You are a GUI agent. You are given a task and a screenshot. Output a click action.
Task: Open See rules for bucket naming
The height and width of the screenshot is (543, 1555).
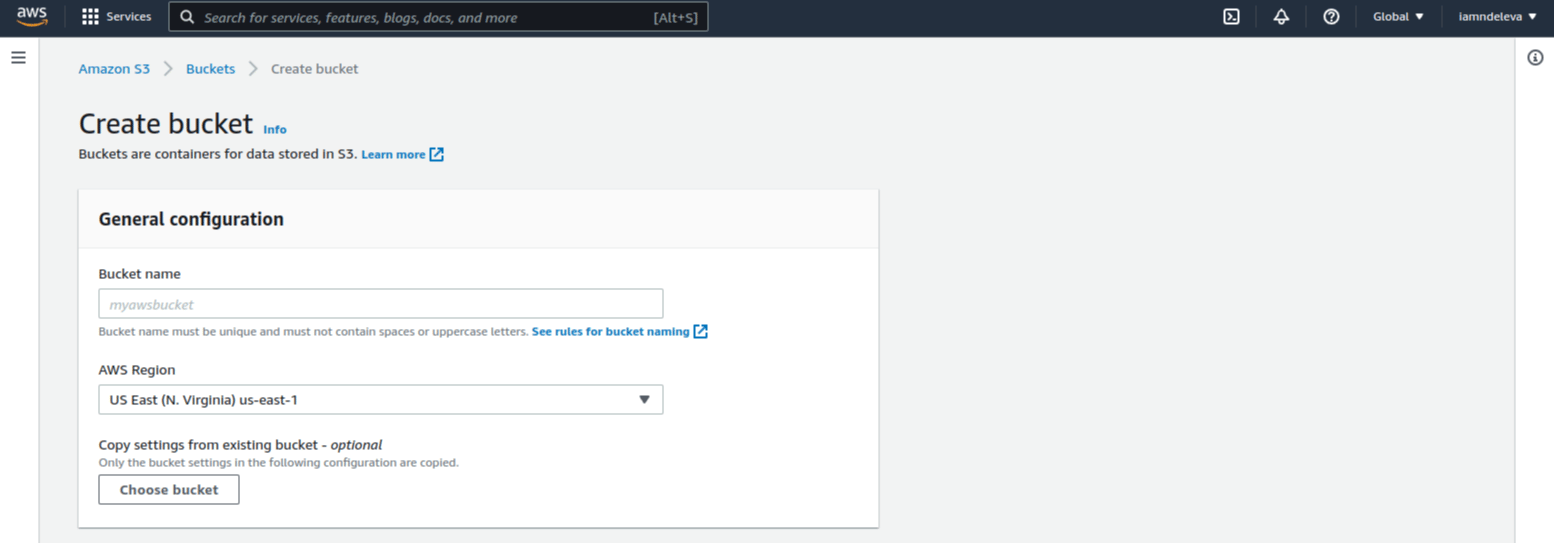610,331
